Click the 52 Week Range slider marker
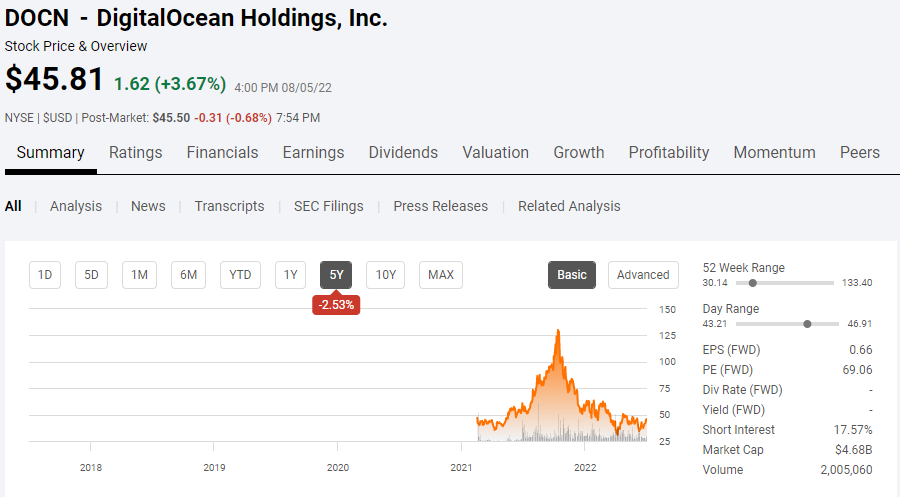900x497 pixels. pos(752,283)
